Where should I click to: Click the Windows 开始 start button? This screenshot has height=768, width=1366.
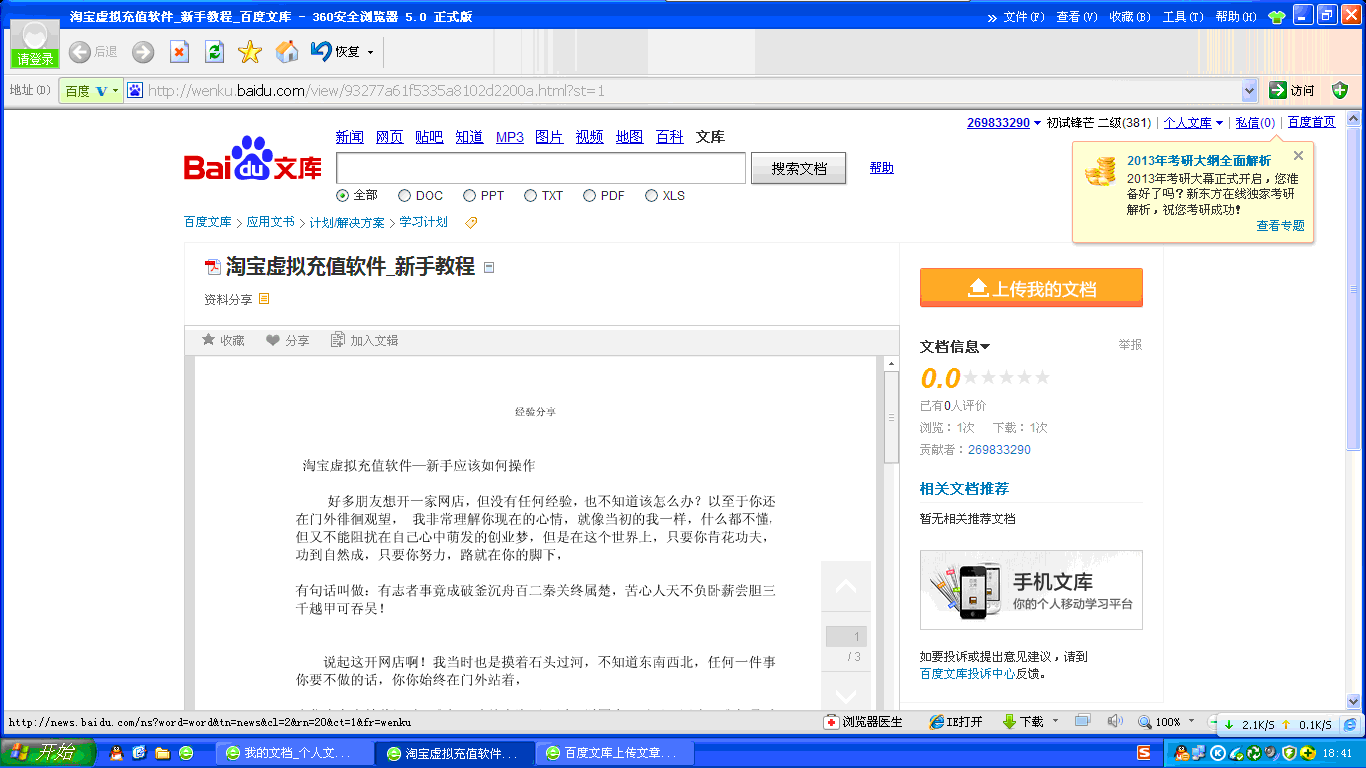pos(47,753)
